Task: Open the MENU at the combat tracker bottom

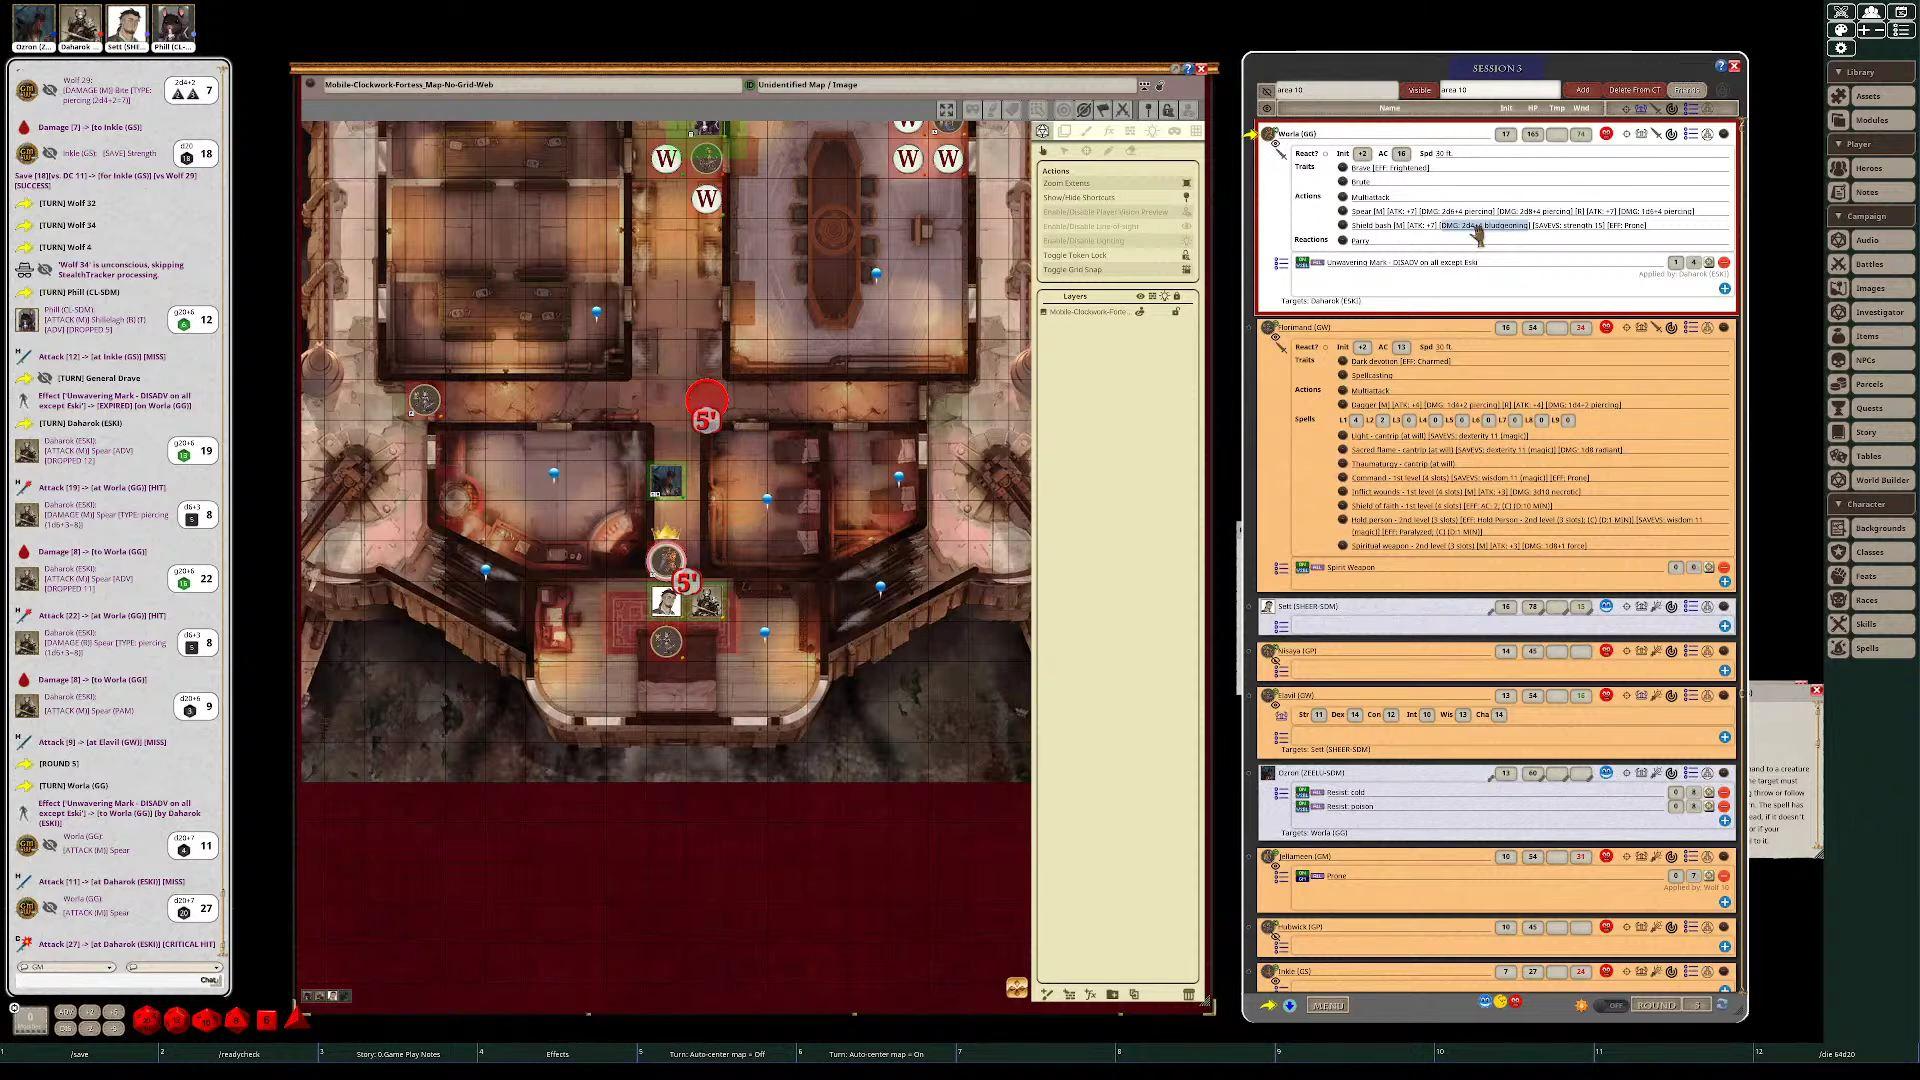Action: coord(1328,1005)
